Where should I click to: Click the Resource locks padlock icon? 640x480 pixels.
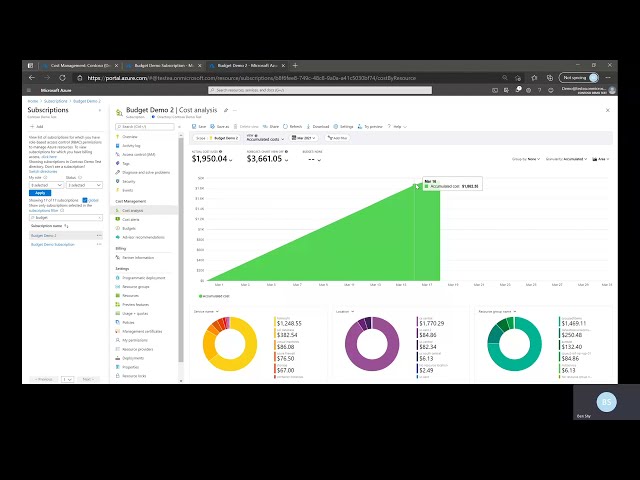[118, 376]
